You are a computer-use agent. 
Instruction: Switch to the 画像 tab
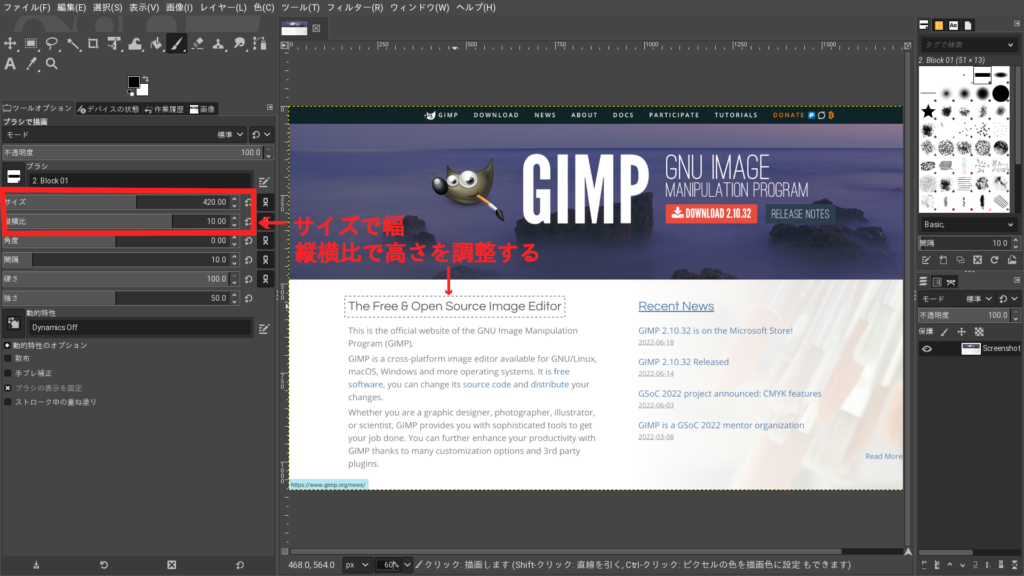[x=202, y=109]
